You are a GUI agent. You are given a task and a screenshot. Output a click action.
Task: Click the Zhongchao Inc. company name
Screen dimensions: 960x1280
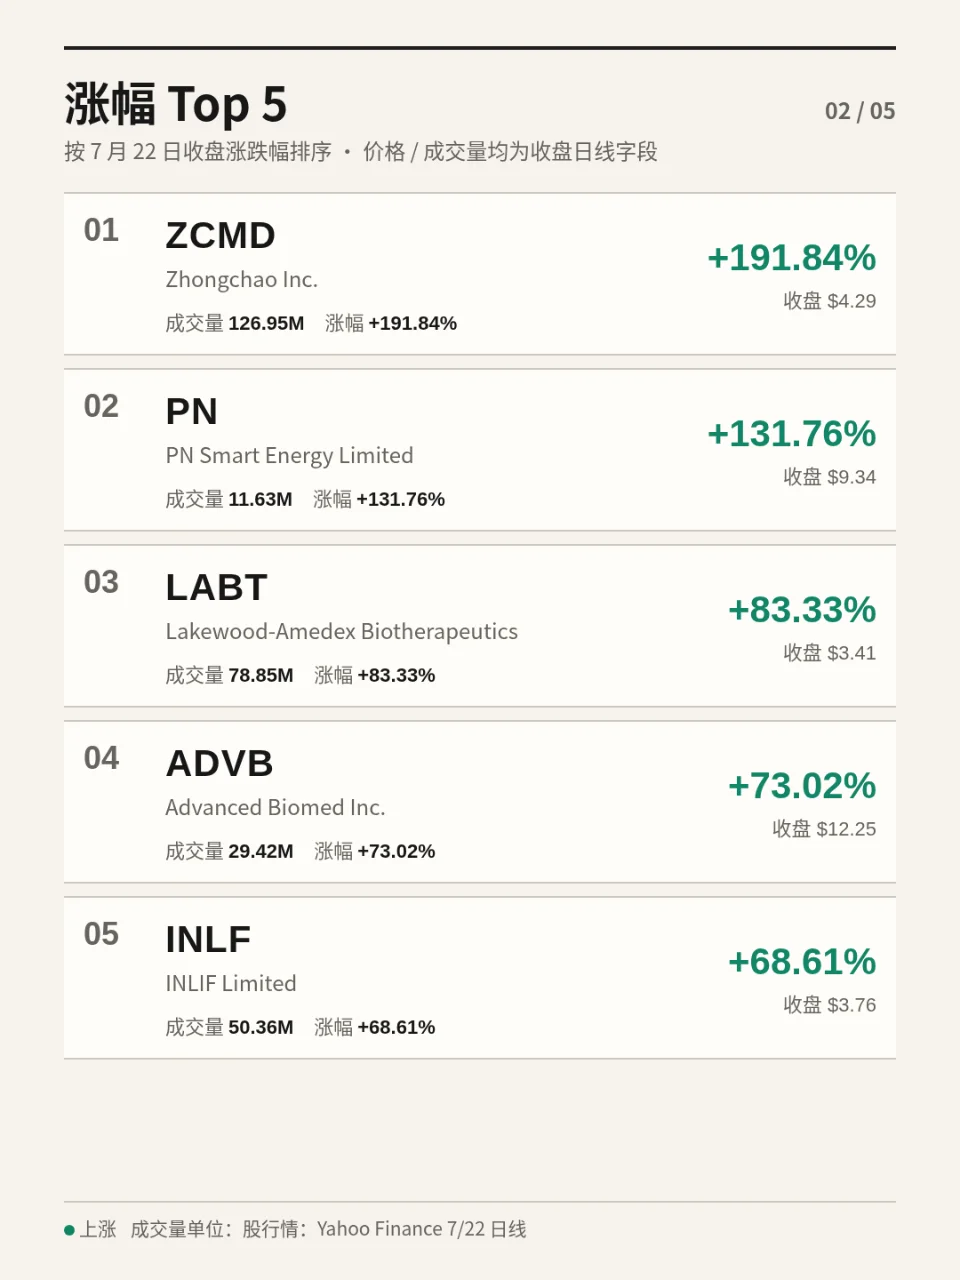coord(242,280)
